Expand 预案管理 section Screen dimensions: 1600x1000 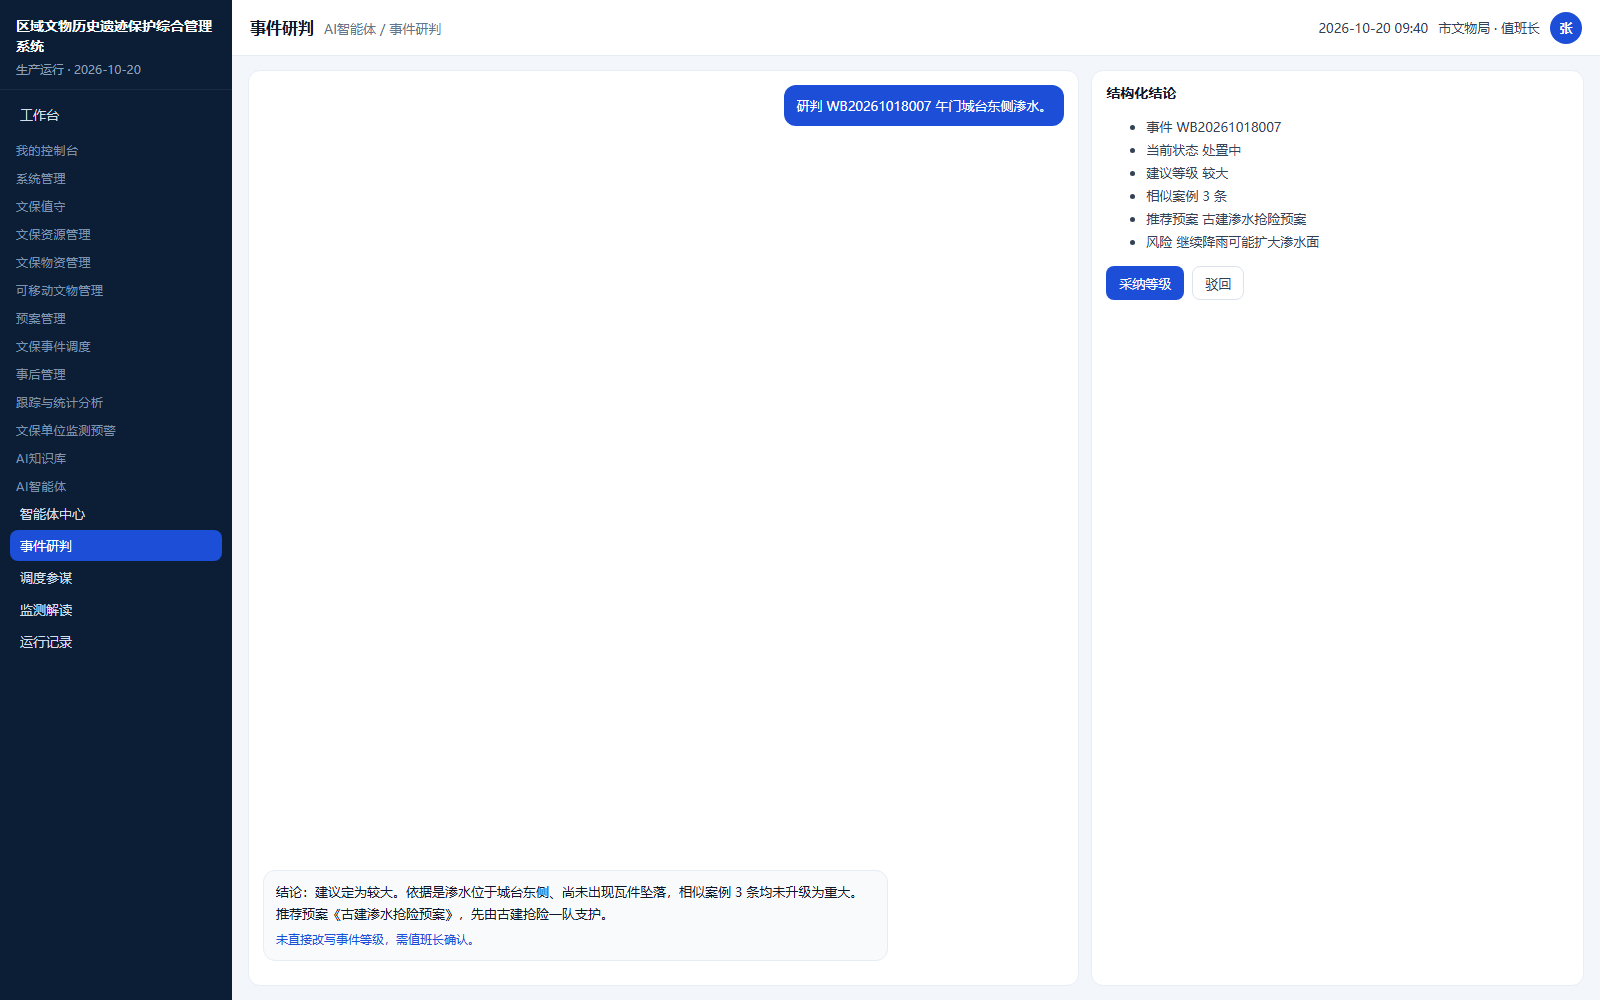[x=41, y=319]
